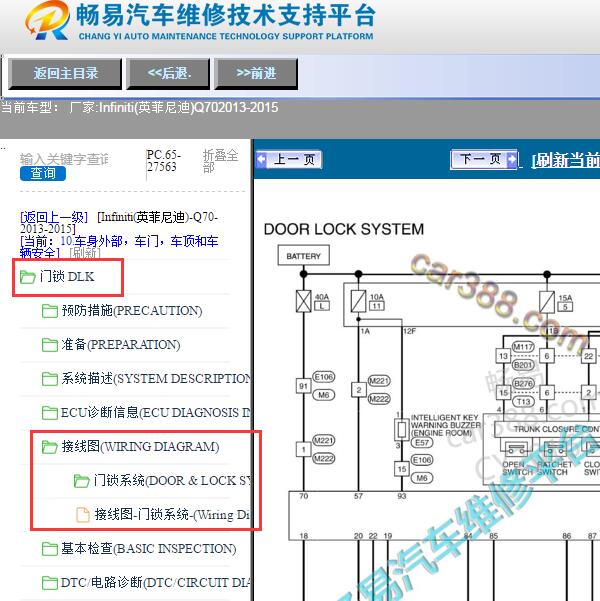Go to next page 下一页
This screenshot has width=600, height=601.
[x=484, y=159]
